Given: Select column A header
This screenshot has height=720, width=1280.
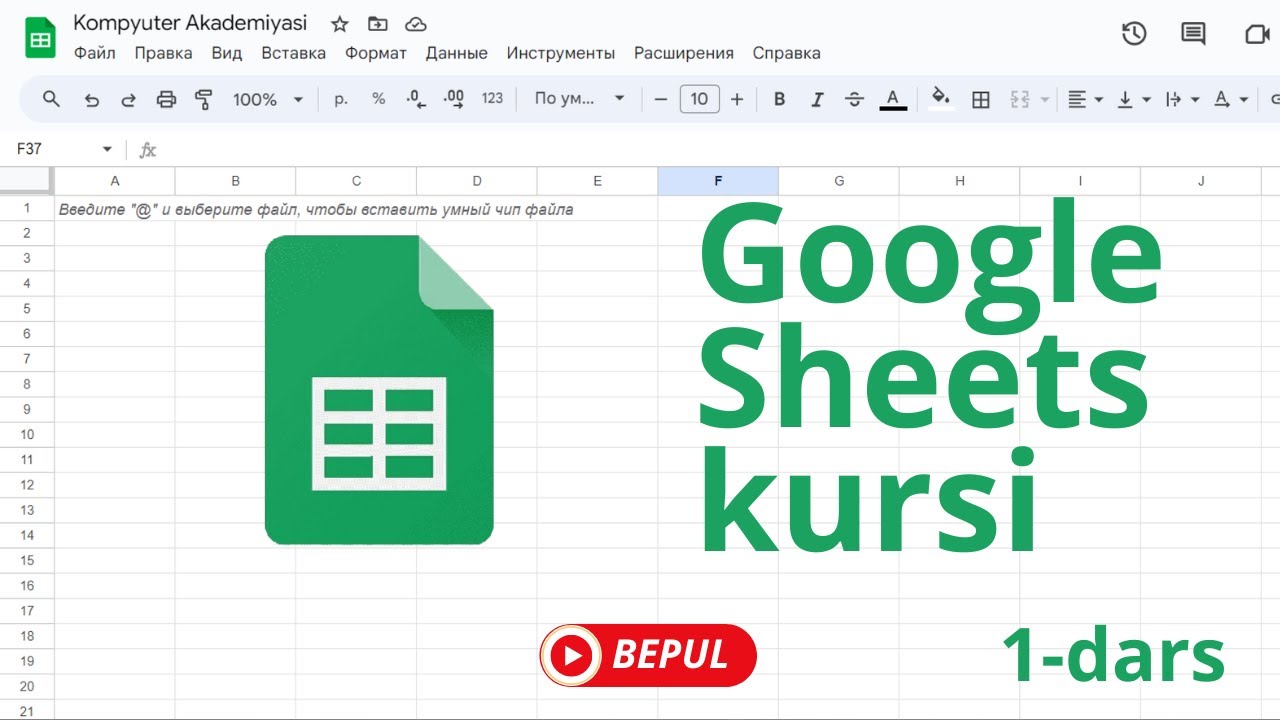Looking at the screenshot, I should click(x=115, y=181).
